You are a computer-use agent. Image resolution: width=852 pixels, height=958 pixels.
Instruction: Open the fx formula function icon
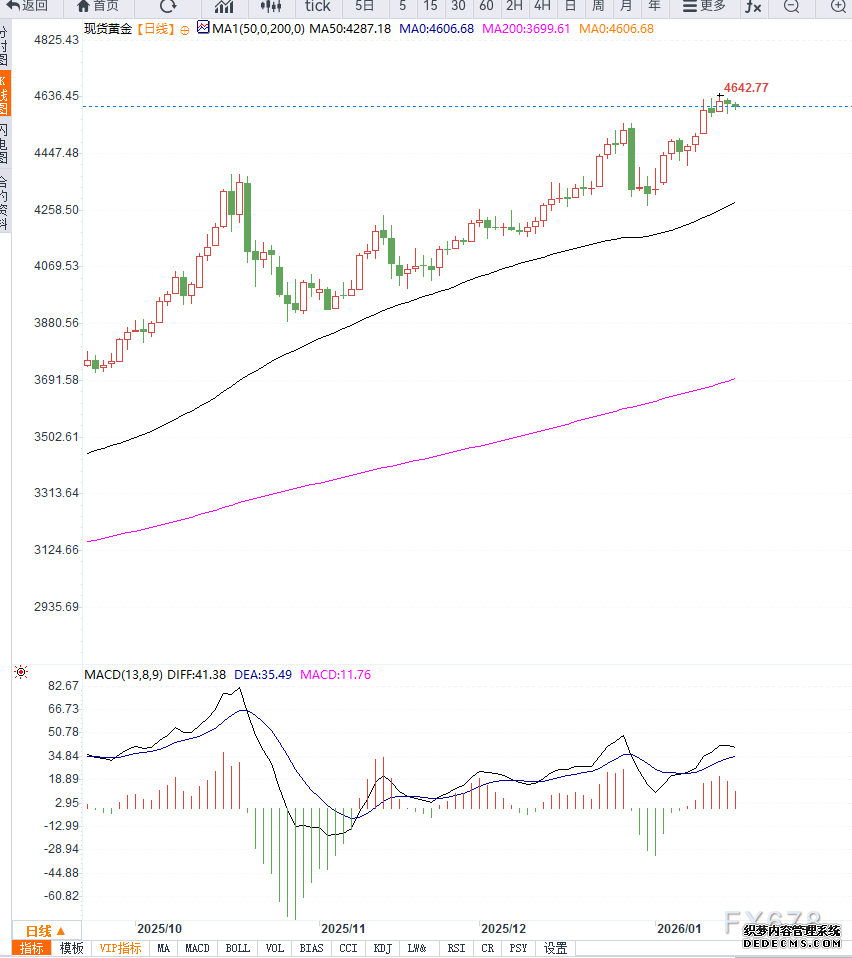753,6
